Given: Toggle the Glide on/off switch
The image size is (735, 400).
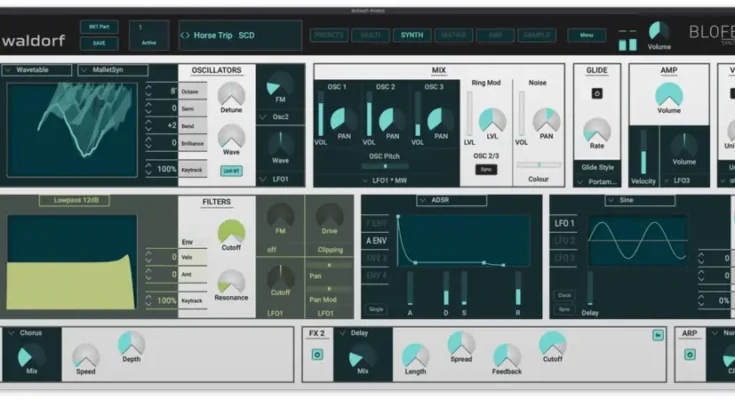Looking at the screenshot, I should click(597, 93).
